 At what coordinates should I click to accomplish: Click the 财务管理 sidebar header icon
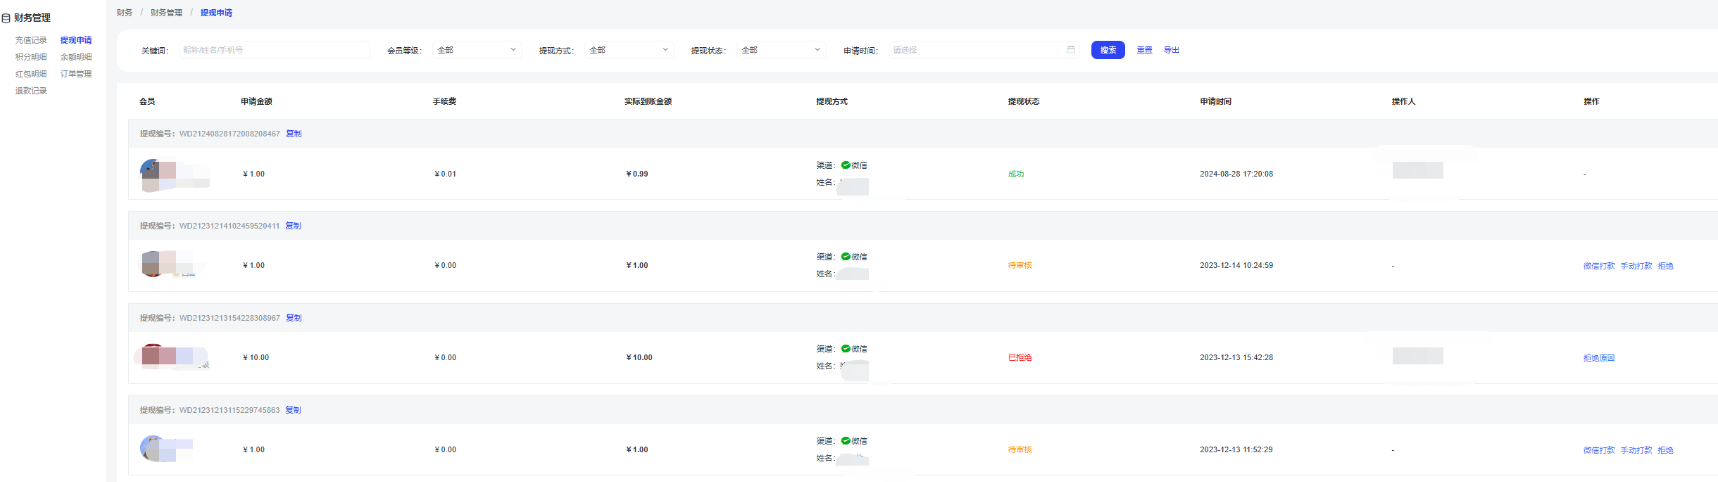(6, 18)
